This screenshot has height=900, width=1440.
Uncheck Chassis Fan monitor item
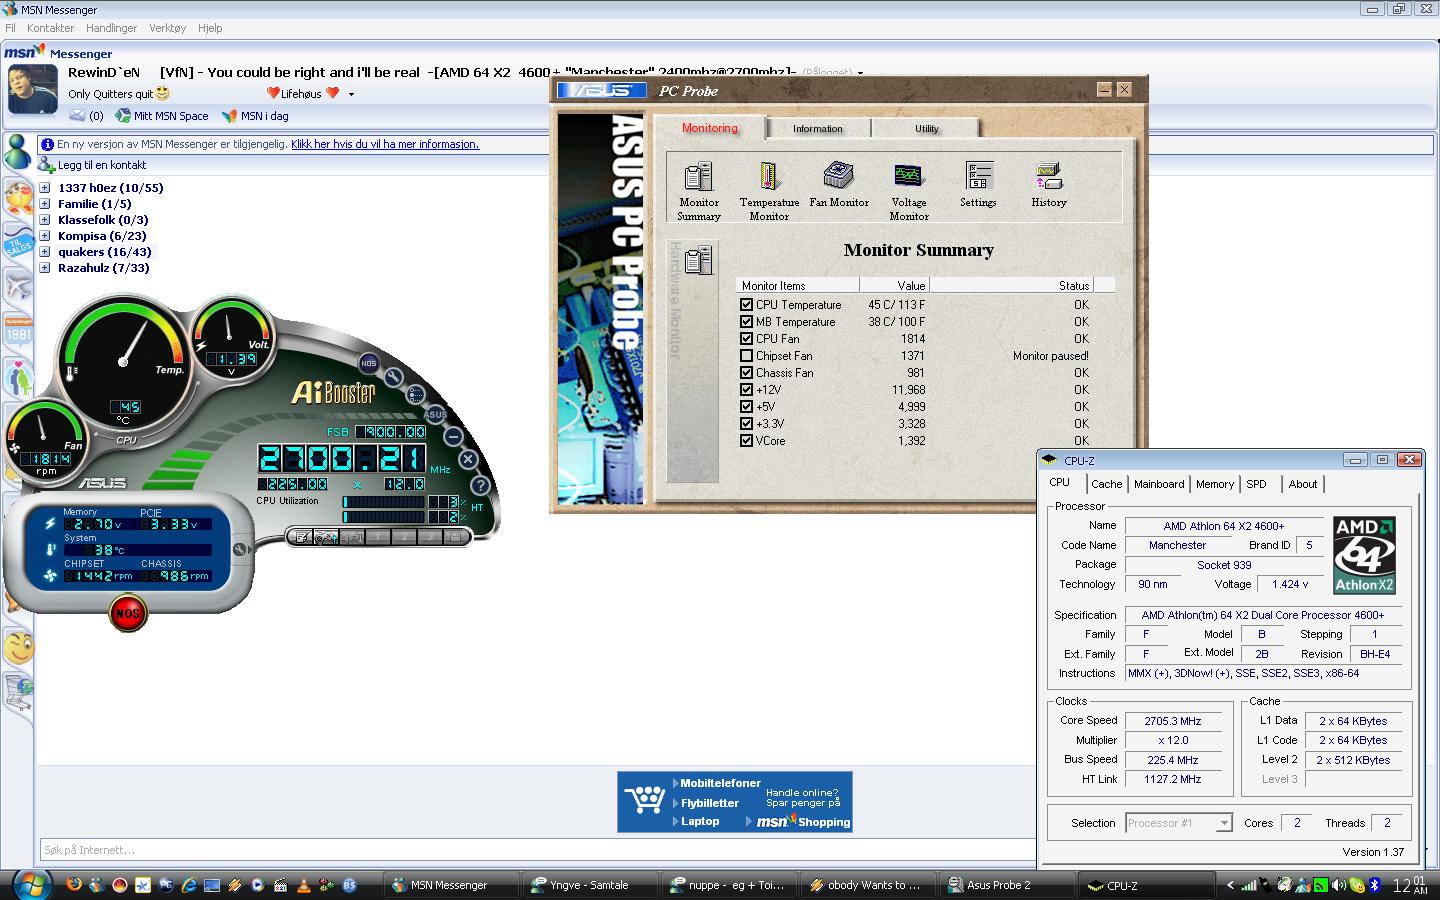pyautogui.click(x=746, y=372)
